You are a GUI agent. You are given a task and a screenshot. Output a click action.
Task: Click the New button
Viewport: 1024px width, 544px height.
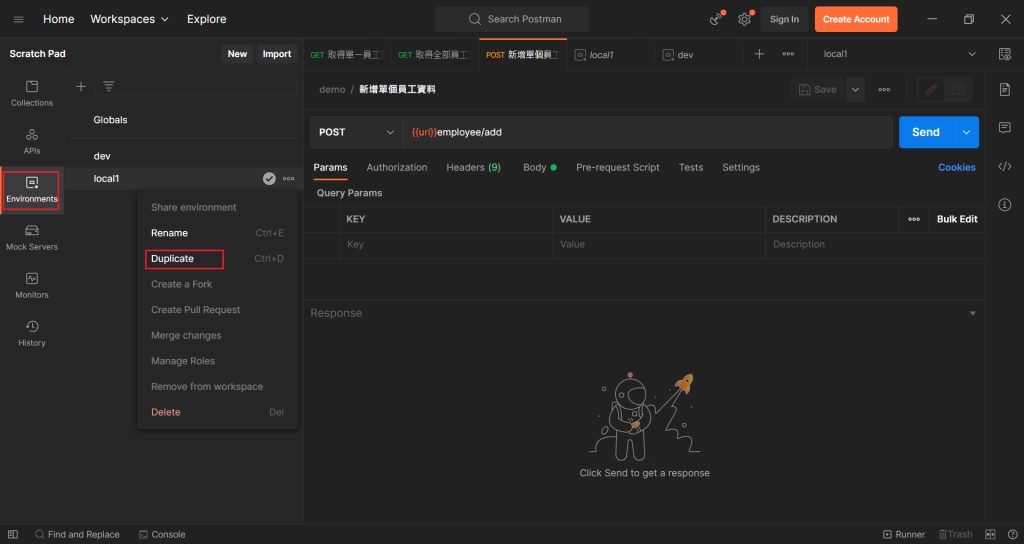click(x=237, y=54)
